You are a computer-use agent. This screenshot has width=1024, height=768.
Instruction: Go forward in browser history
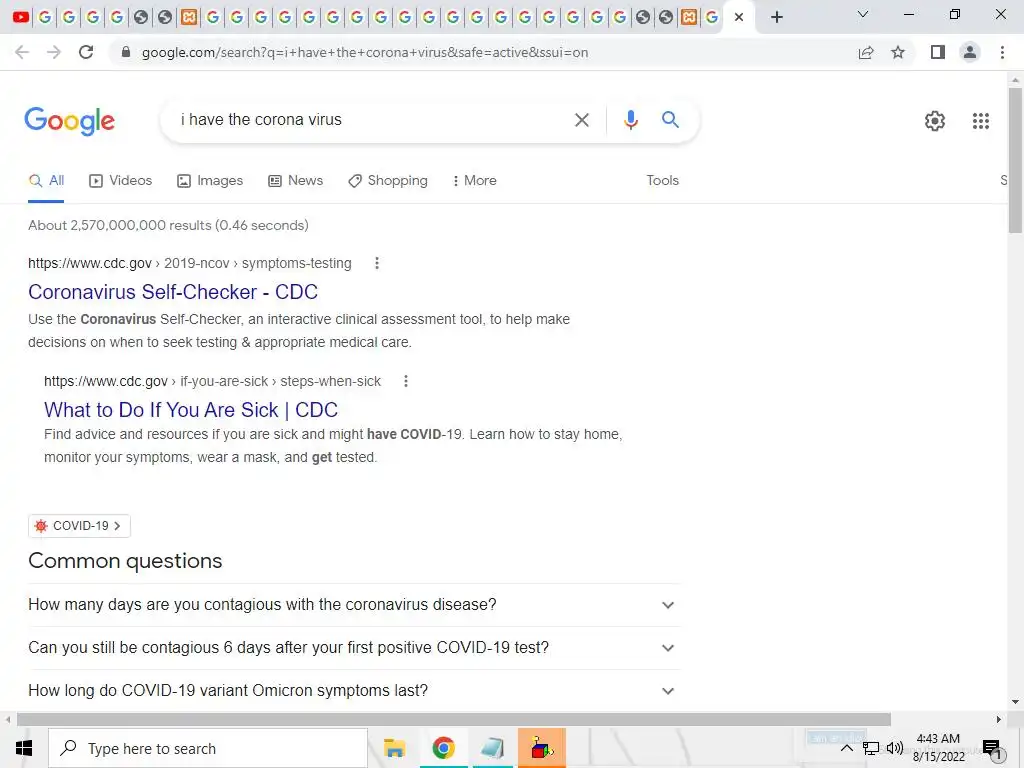(54, 52)
